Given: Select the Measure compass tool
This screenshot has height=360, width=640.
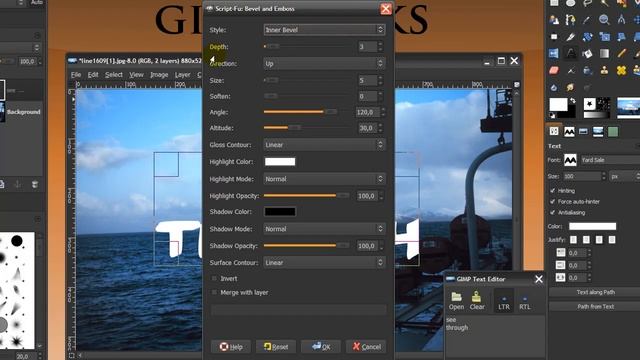Looking at the screenshot, I should [x=621, y=20].
